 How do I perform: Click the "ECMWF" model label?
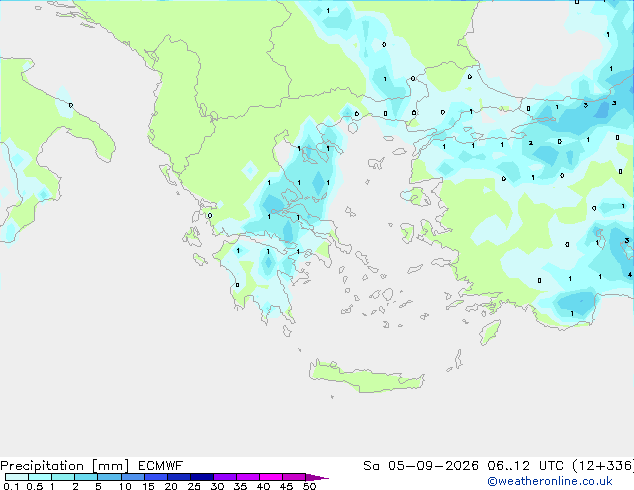tap(161, 466)
